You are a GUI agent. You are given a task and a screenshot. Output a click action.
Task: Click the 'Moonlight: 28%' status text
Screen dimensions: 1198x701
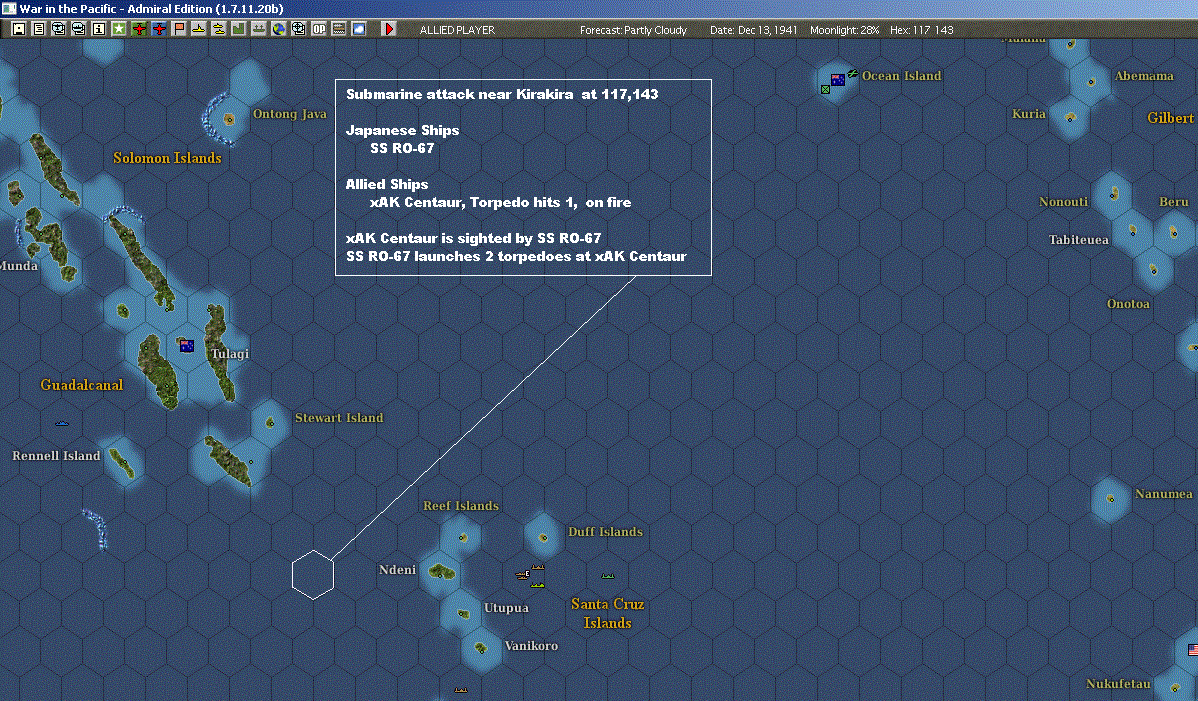pos(844,30)
